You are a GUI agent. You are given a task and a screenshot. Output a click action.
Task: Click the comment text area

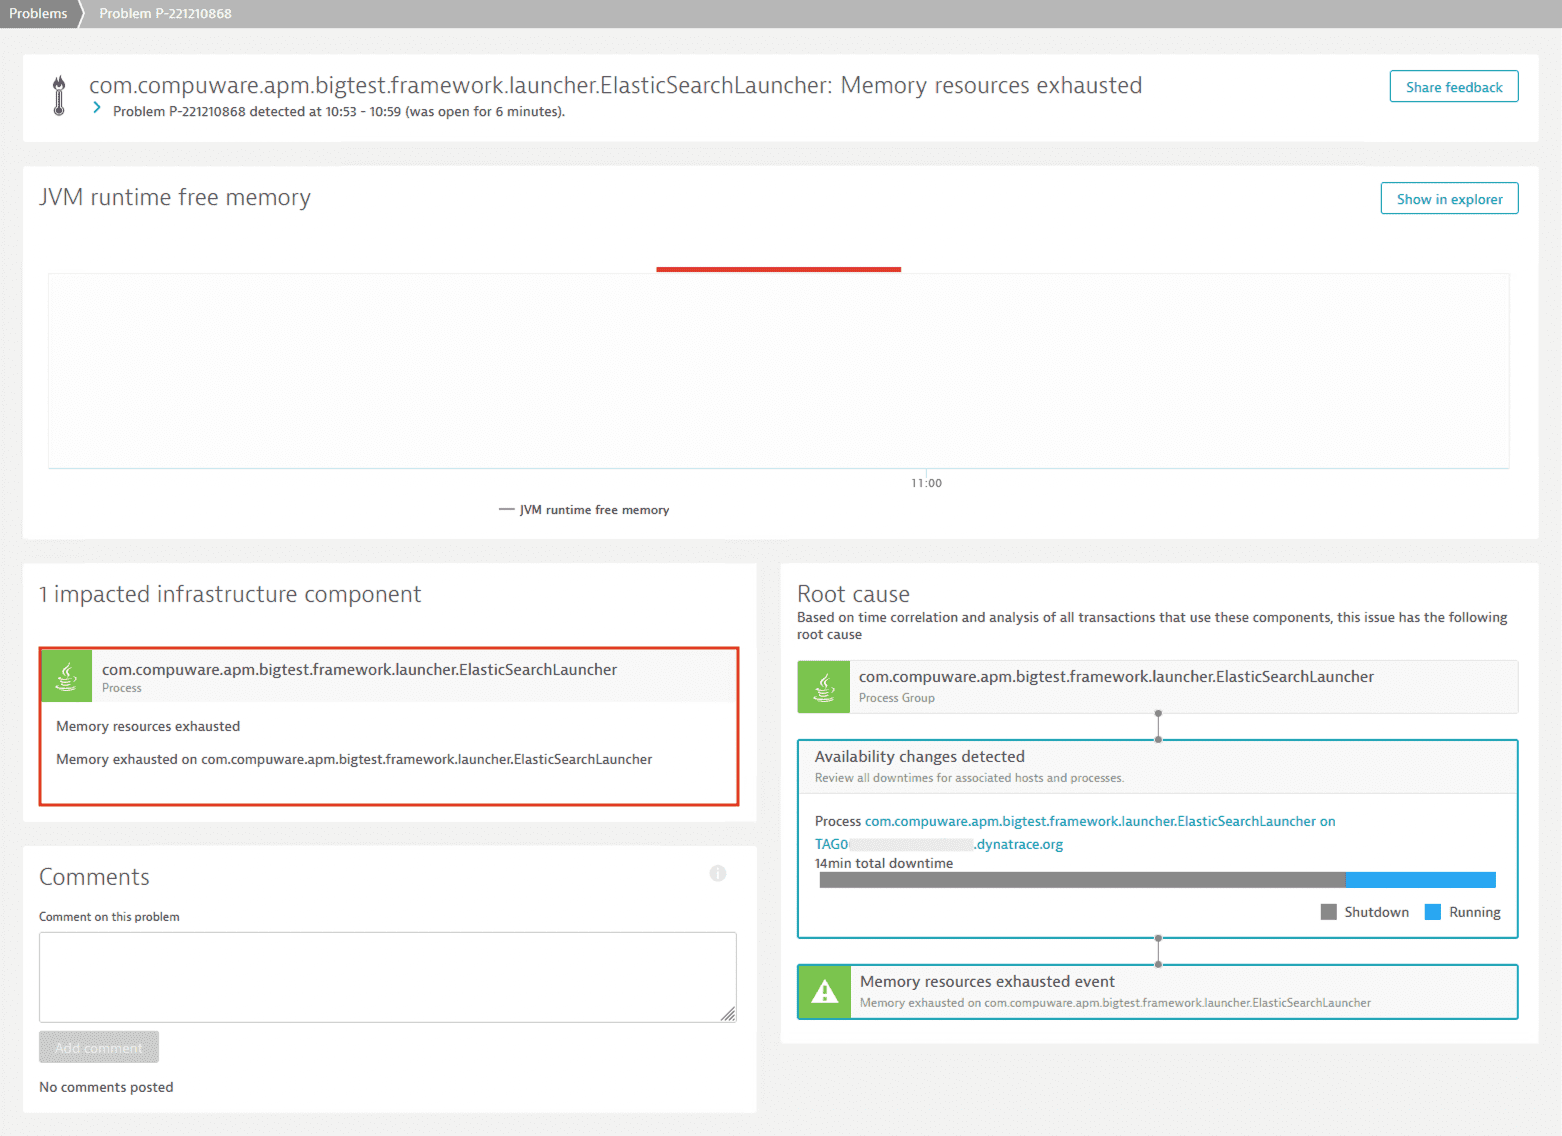388,977
